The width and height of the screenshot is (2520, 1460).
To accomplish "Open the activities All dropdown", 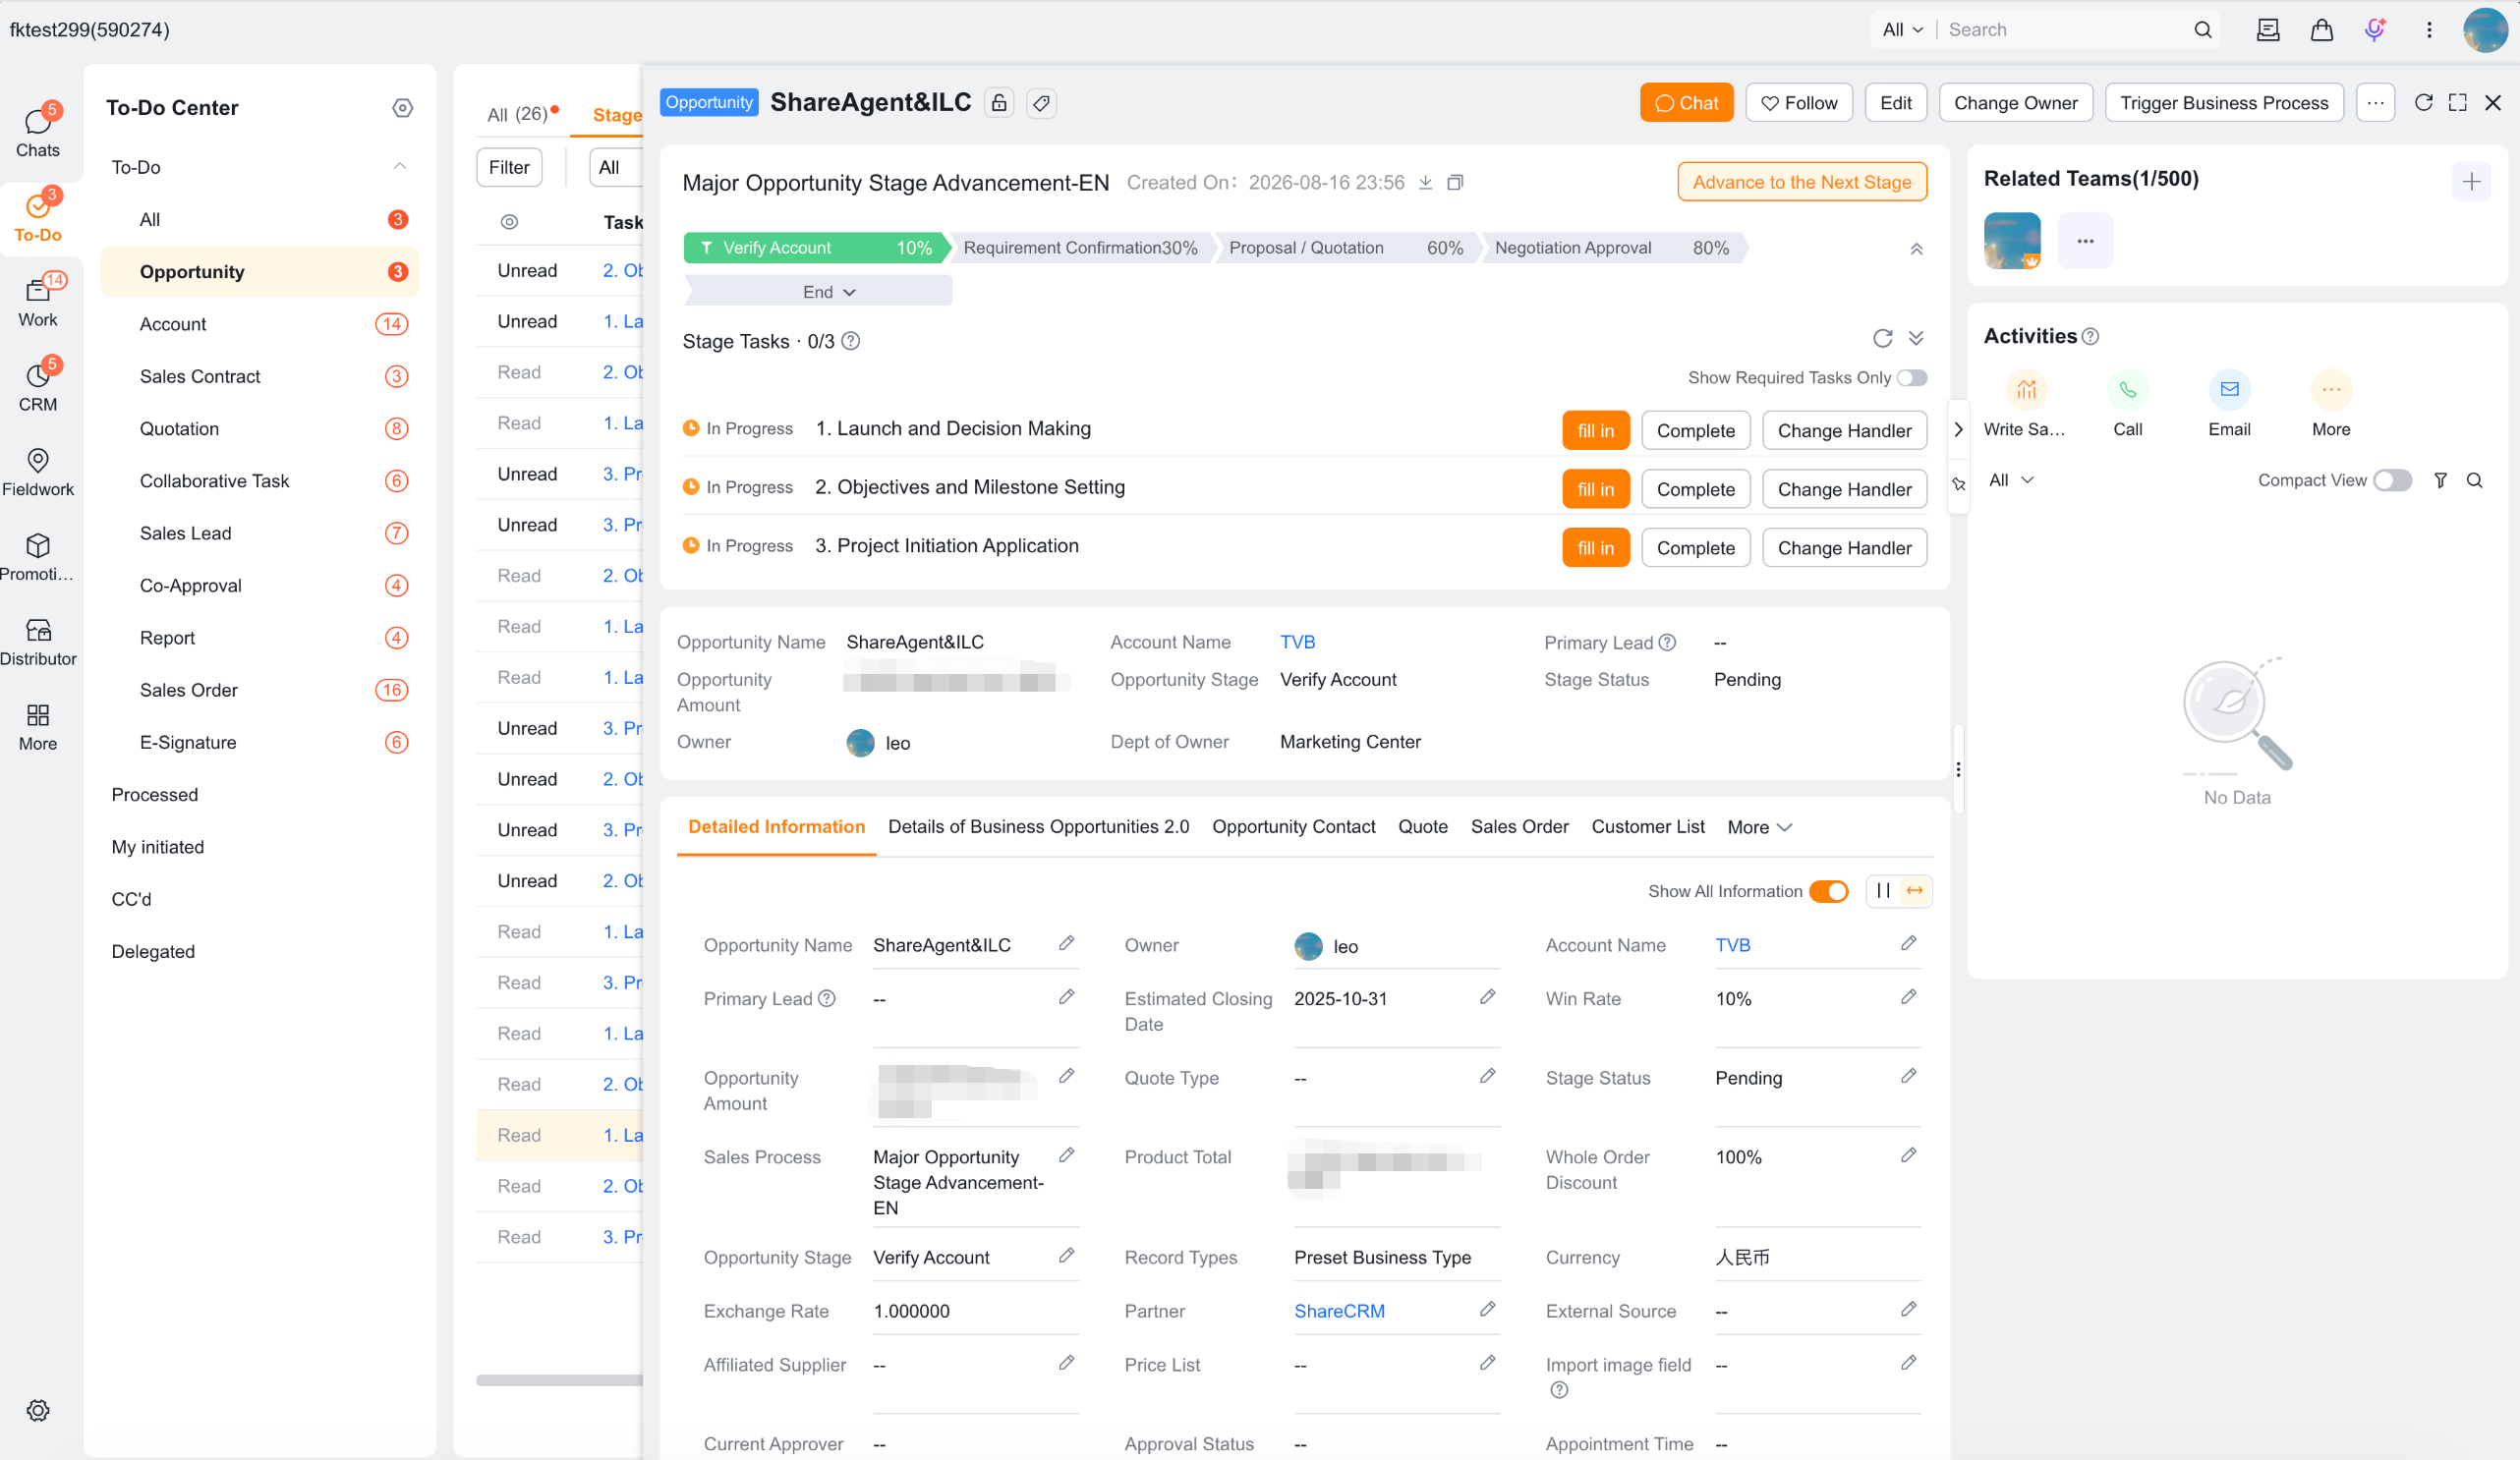I will pos(2011,480).
